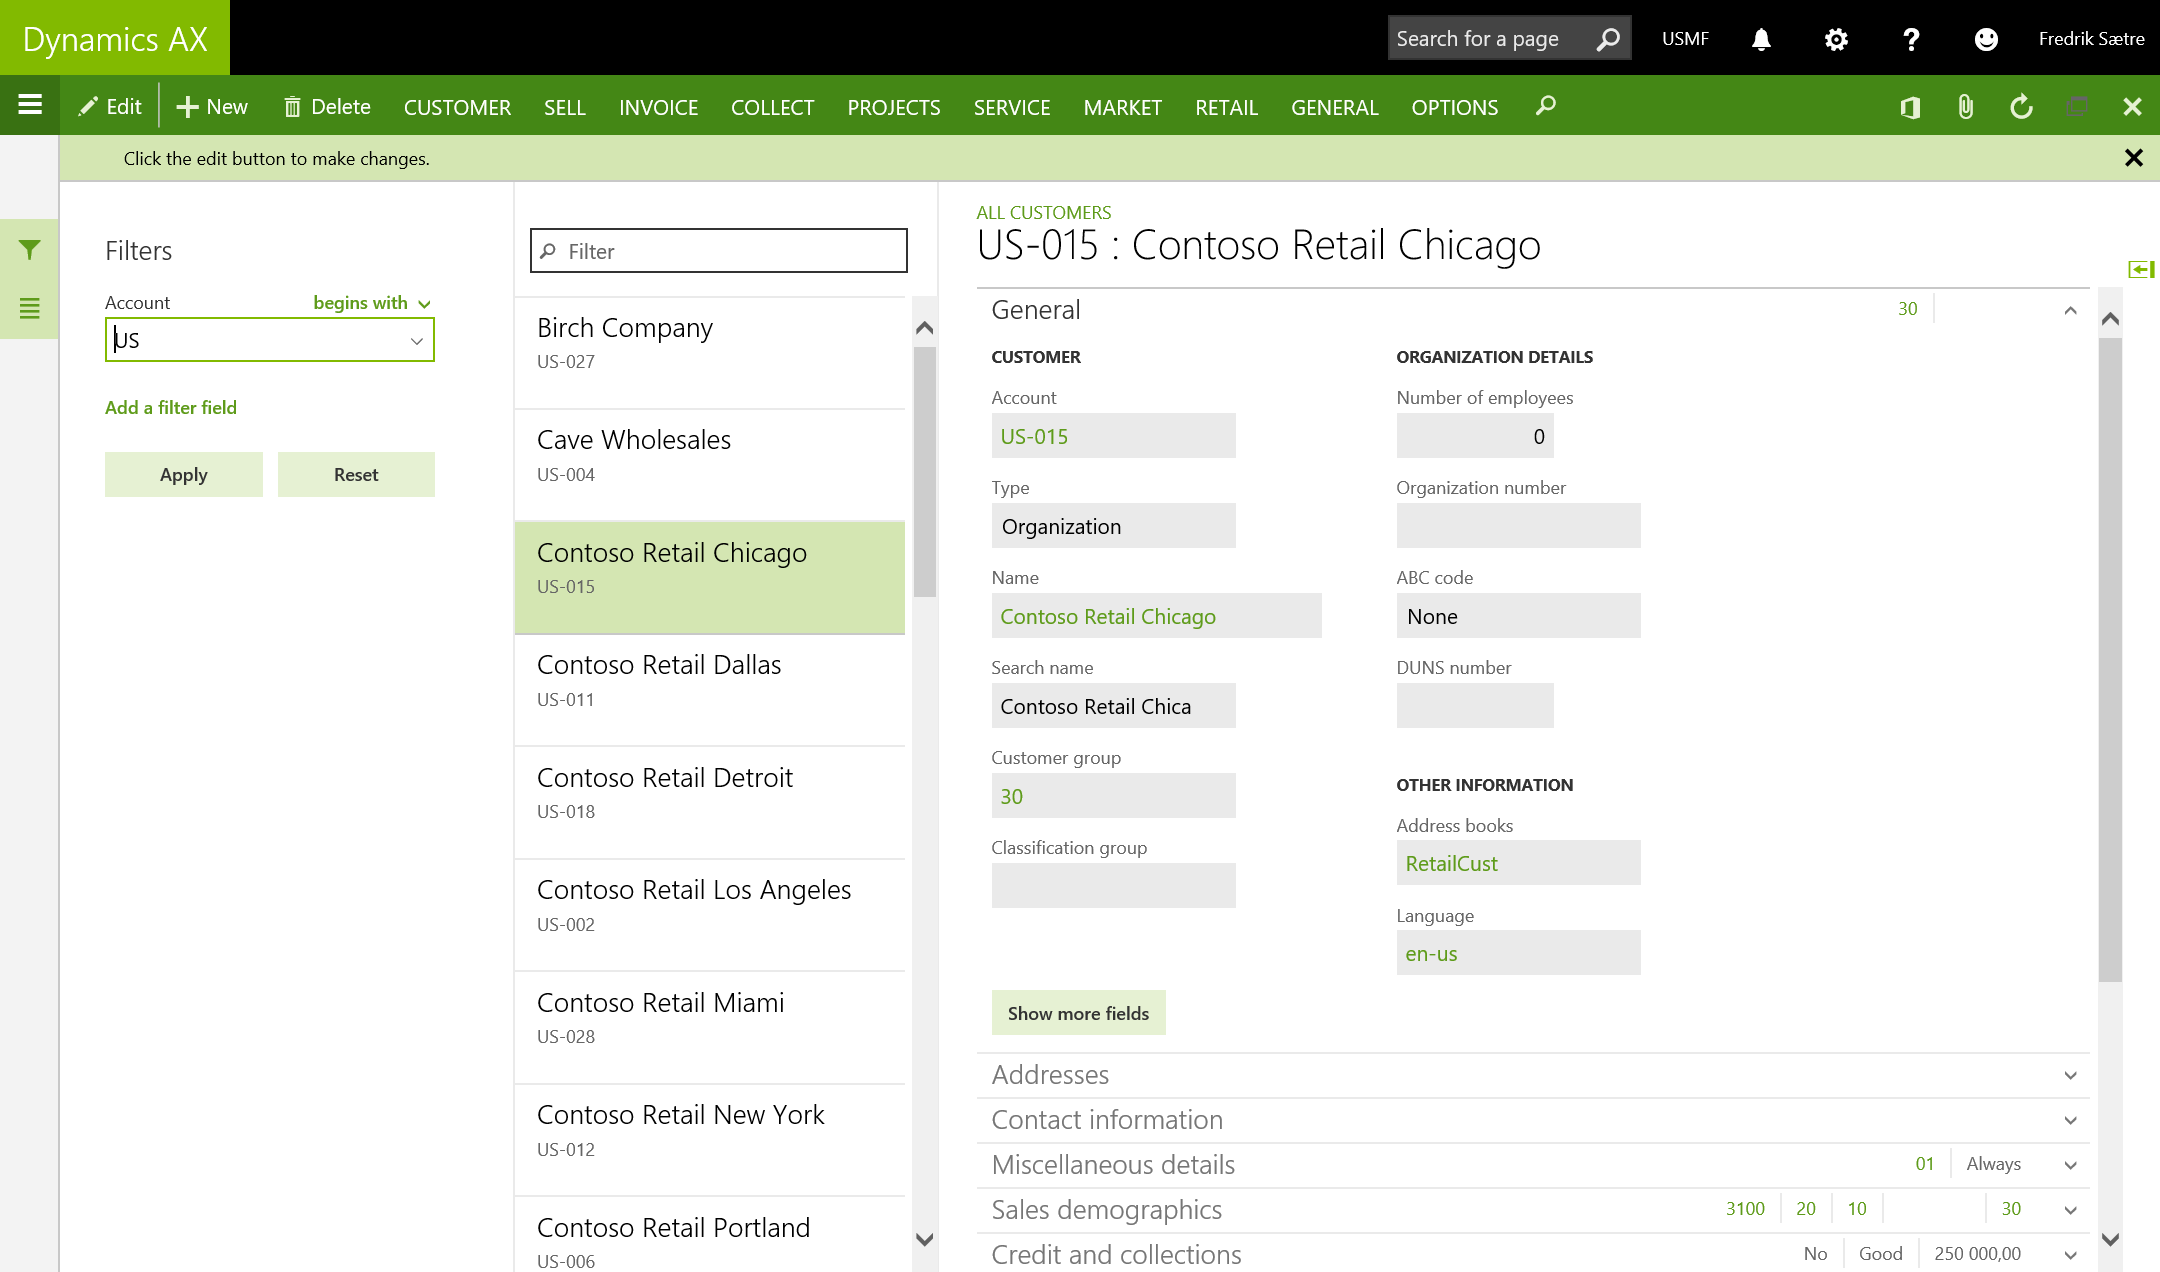Viewport: 2160px width, 1272px height.
Task: Click the feedback smiley icon
Action: pyautogui.click(x=1986, y=39)
